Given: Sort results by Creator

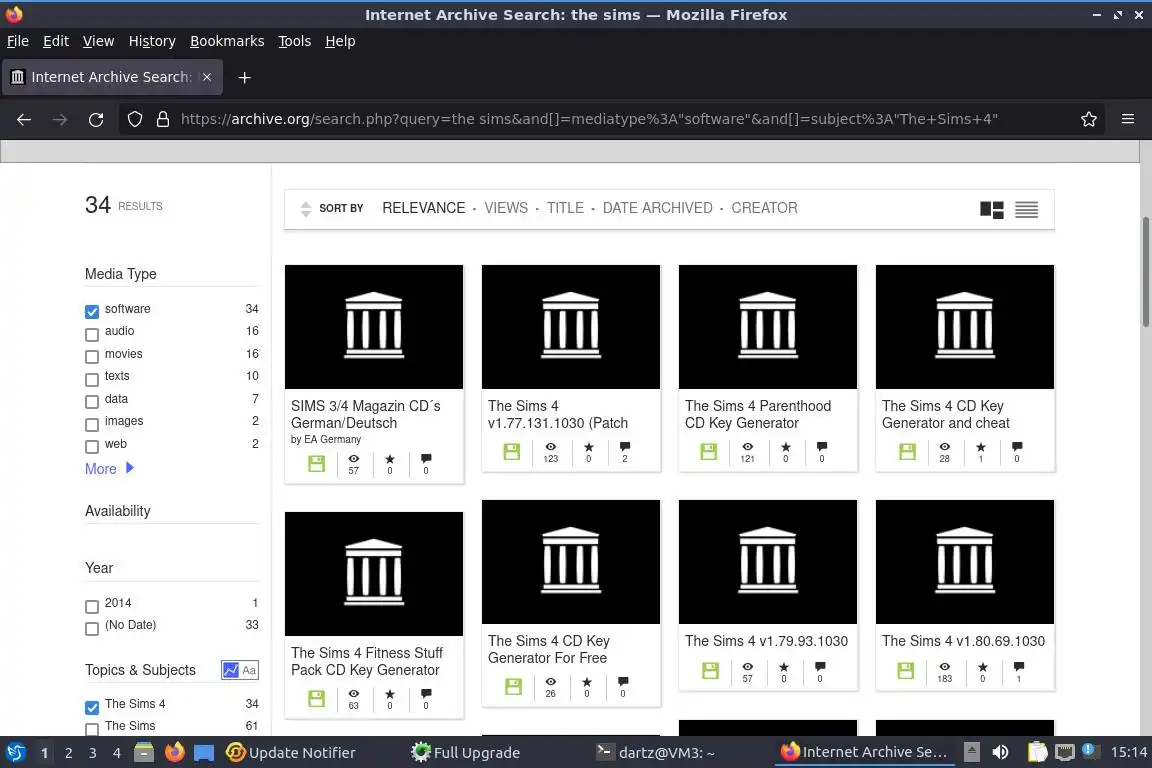Looking at the screenshot, I should [764, 208].
